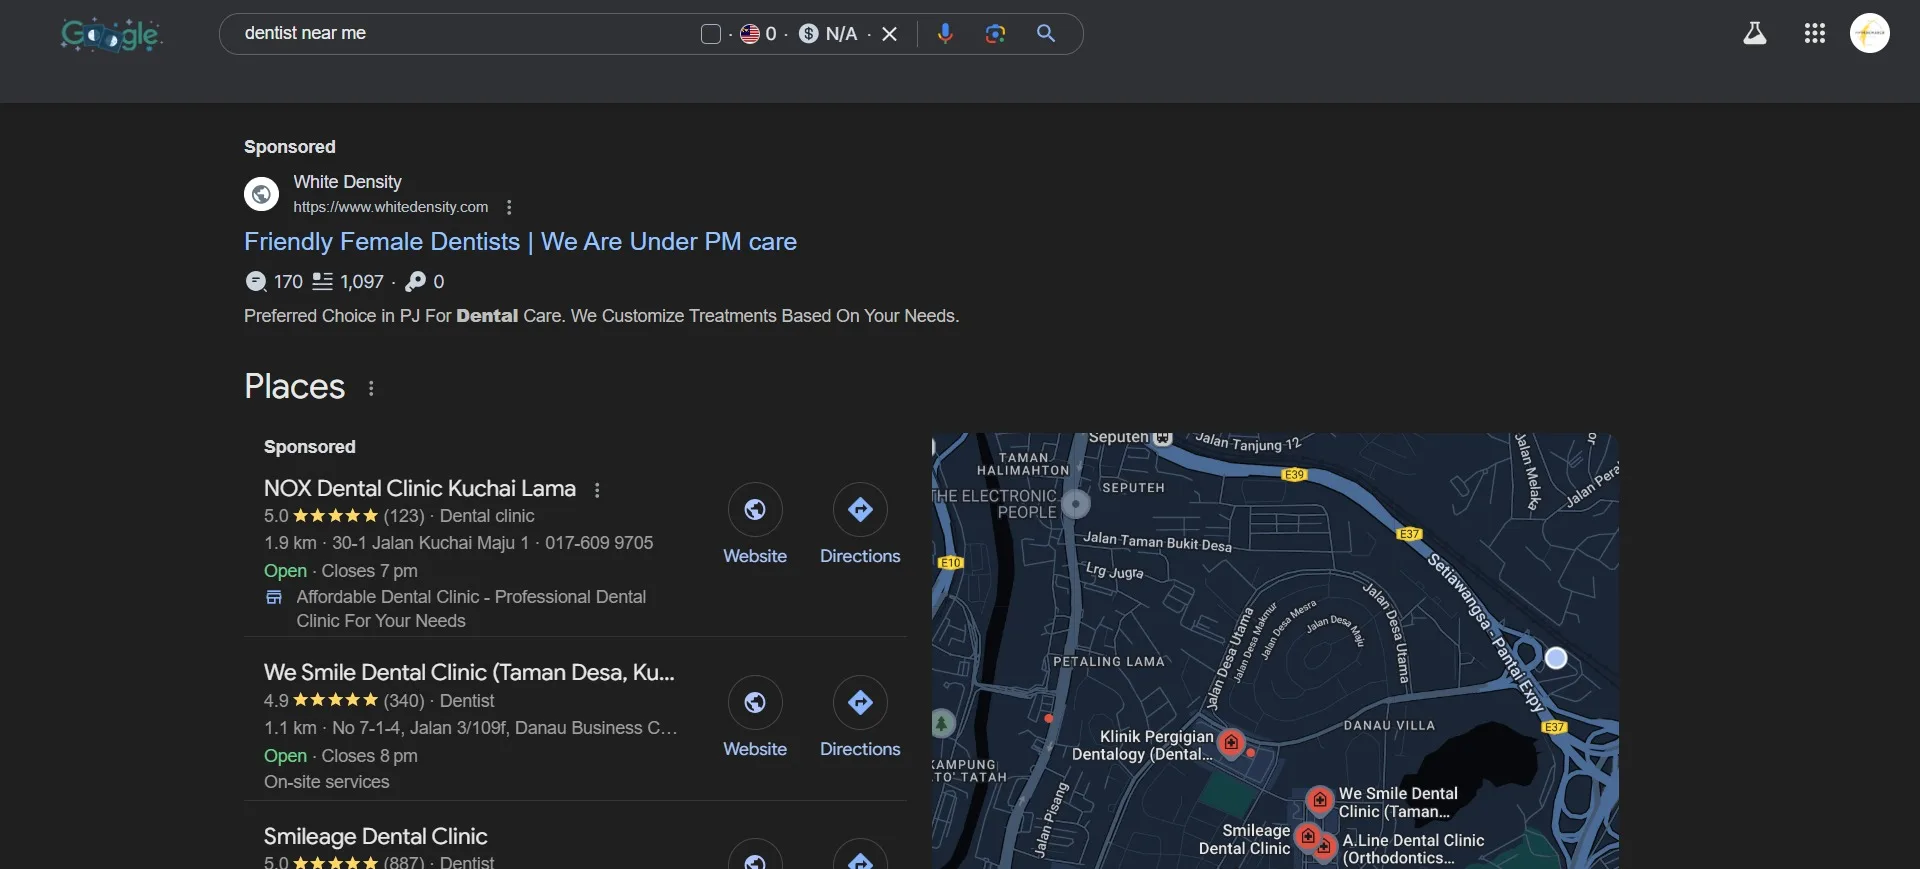Click the 'Sponsored' label above White Density

point(290,147)
